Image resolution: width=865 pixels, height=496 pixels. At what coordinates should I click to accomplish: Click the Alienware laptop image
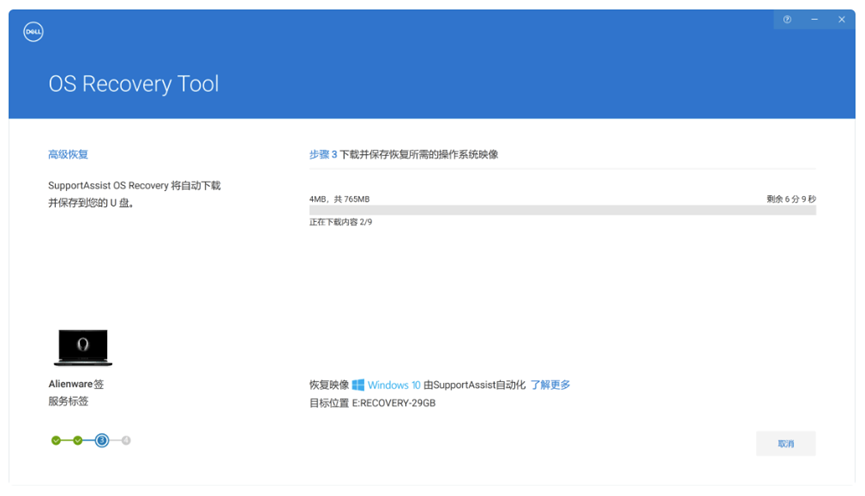(83, 348)
